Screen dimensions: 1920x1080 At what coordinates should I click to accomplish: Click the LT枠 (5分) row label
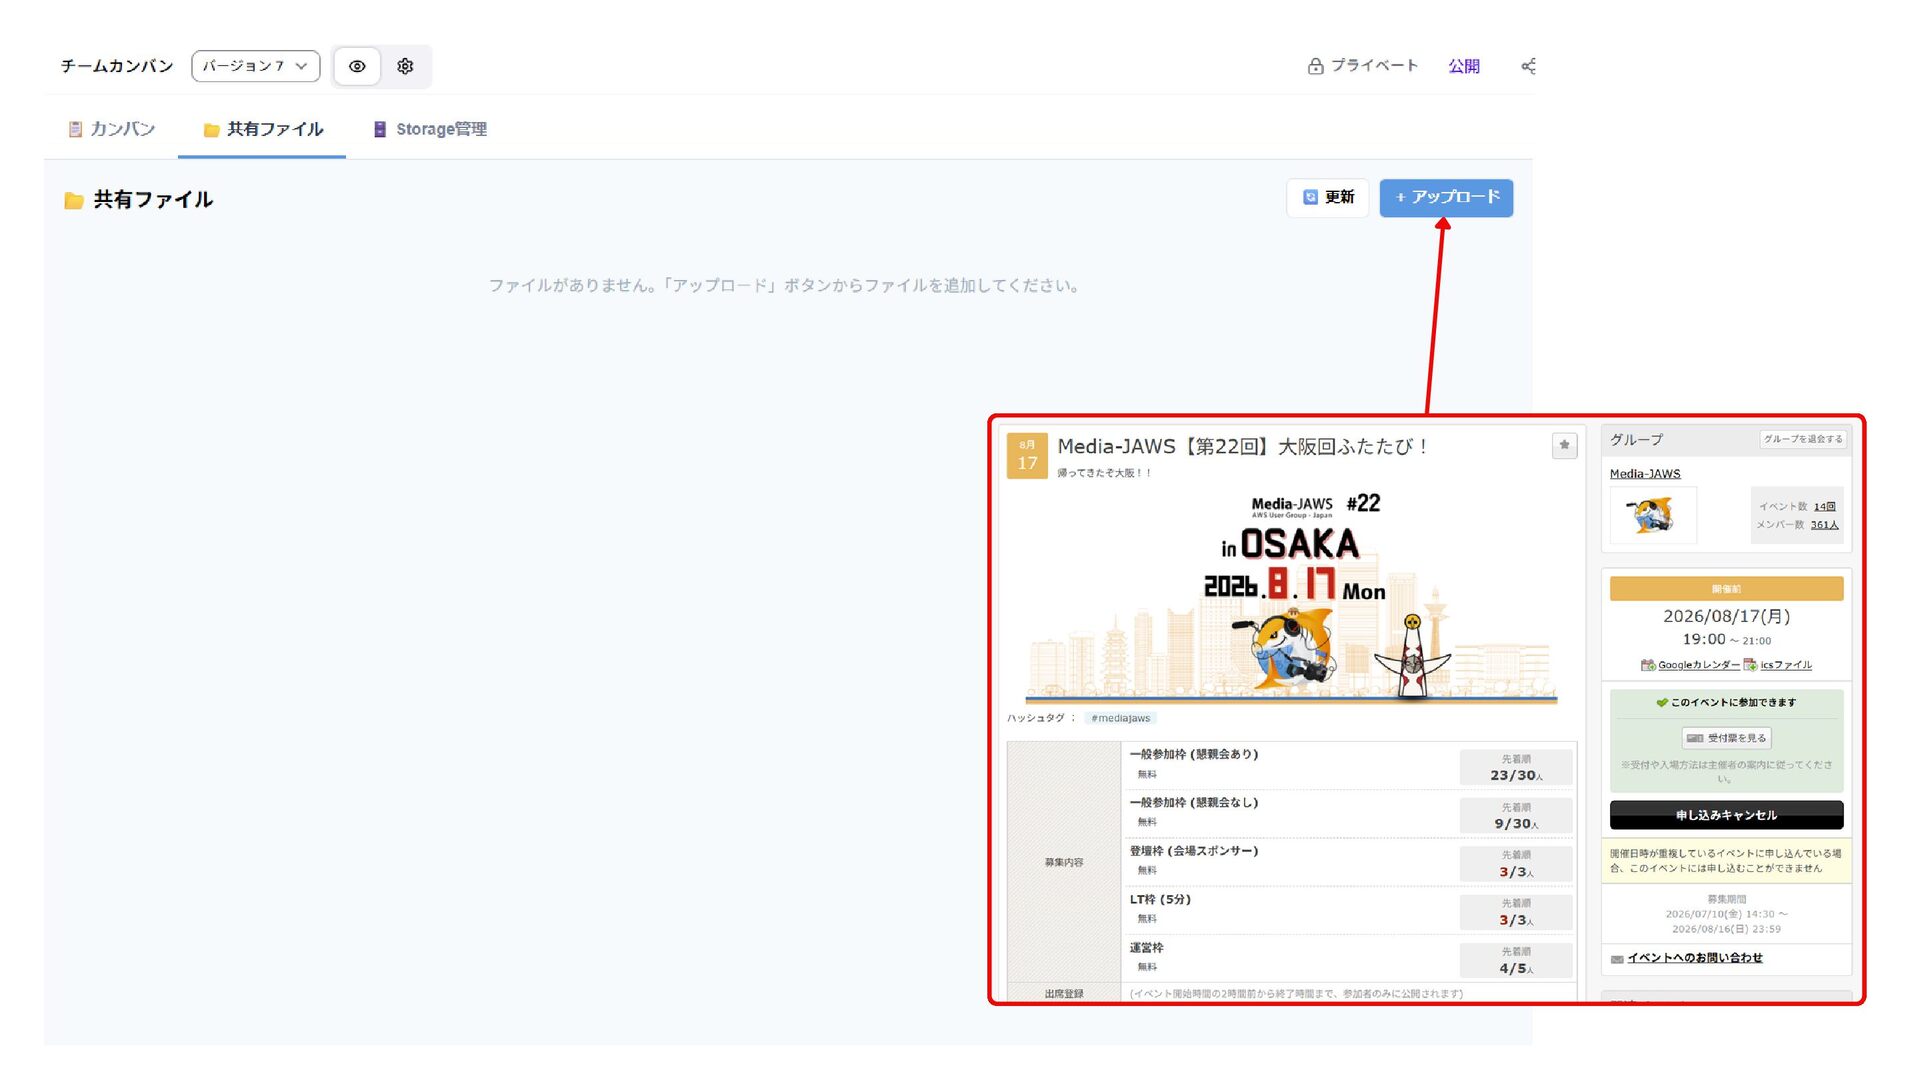coord(1160,900)
